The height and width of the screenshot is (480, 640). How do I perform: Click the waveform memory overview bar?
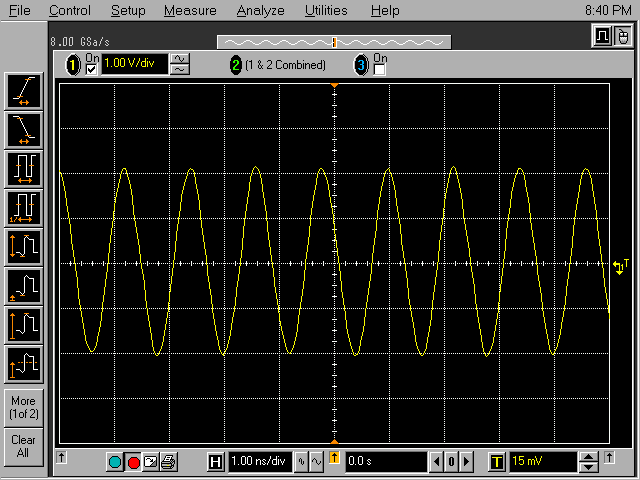[x=334, y=42]
